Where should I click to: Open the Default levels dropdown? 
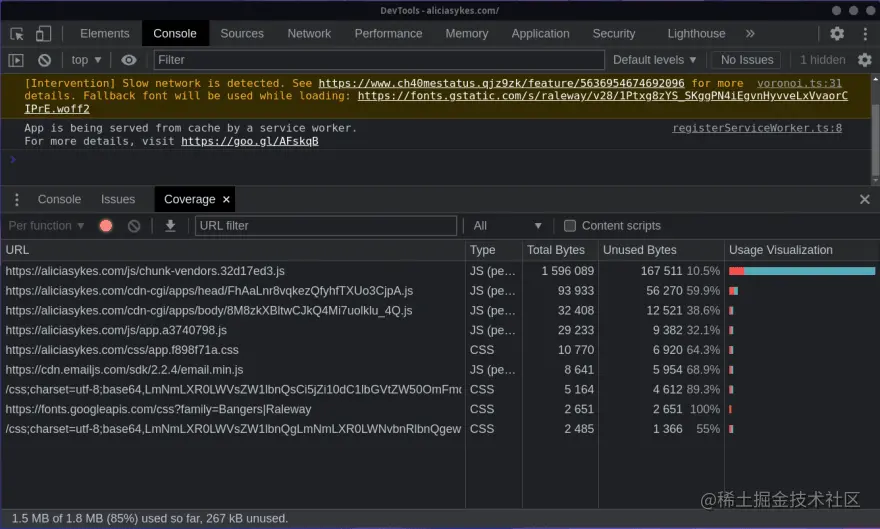point(654,60)
